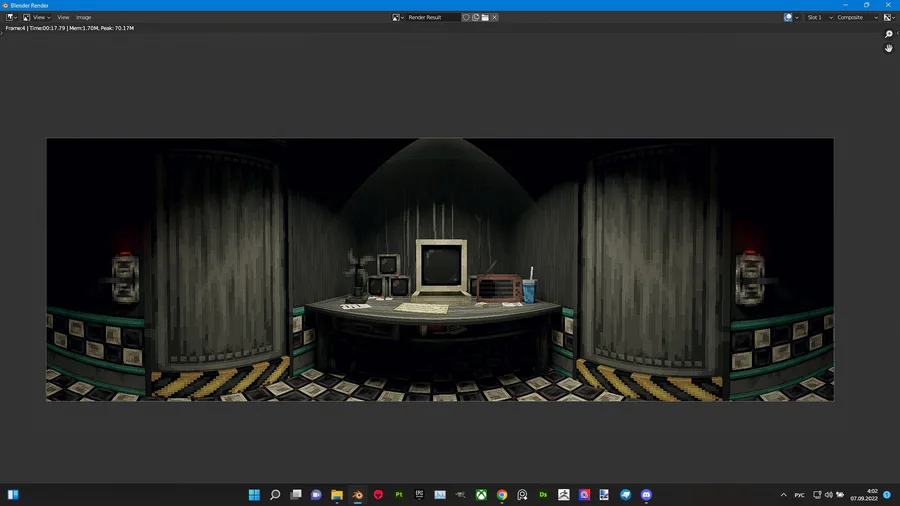Open taskbar Search
Image resolution: width=900 pixels, height=506 pixels.
[x=275, y=495]
